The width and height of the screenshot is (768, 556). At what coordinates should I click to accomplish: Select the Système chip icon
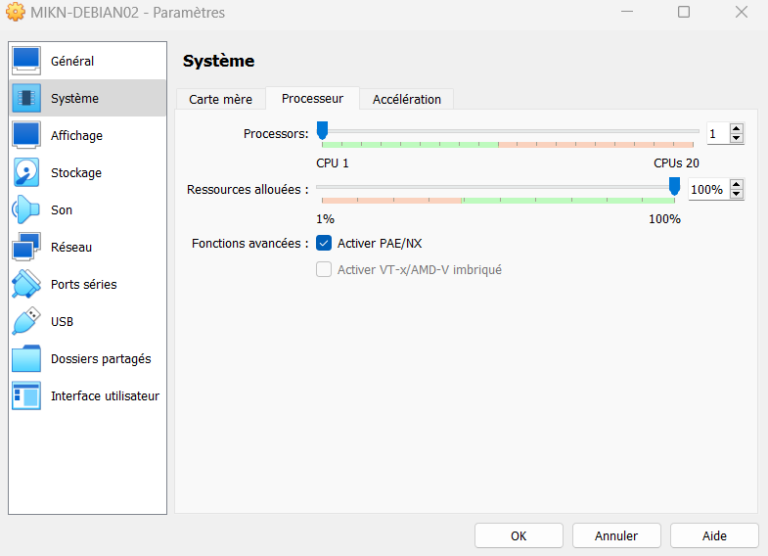(26, 98)
